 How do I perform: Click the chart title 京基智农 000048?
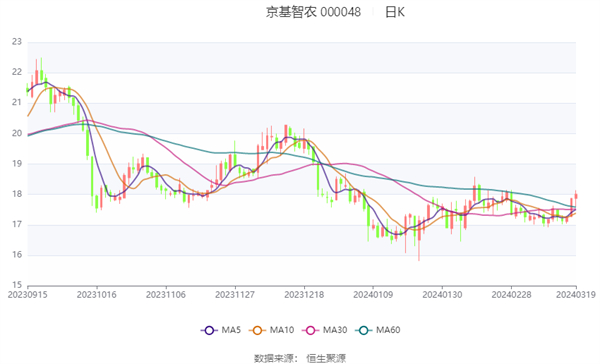tap(313, 12)
